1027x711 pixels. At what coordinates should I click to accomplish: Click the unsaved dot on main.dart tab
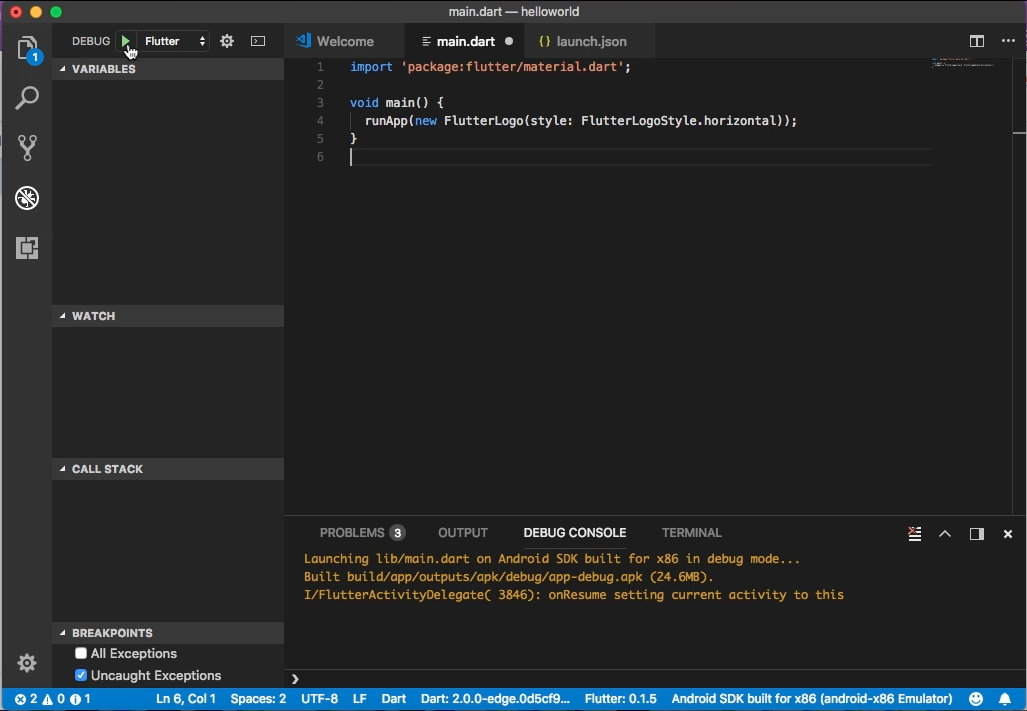click(x=509, y=41)
